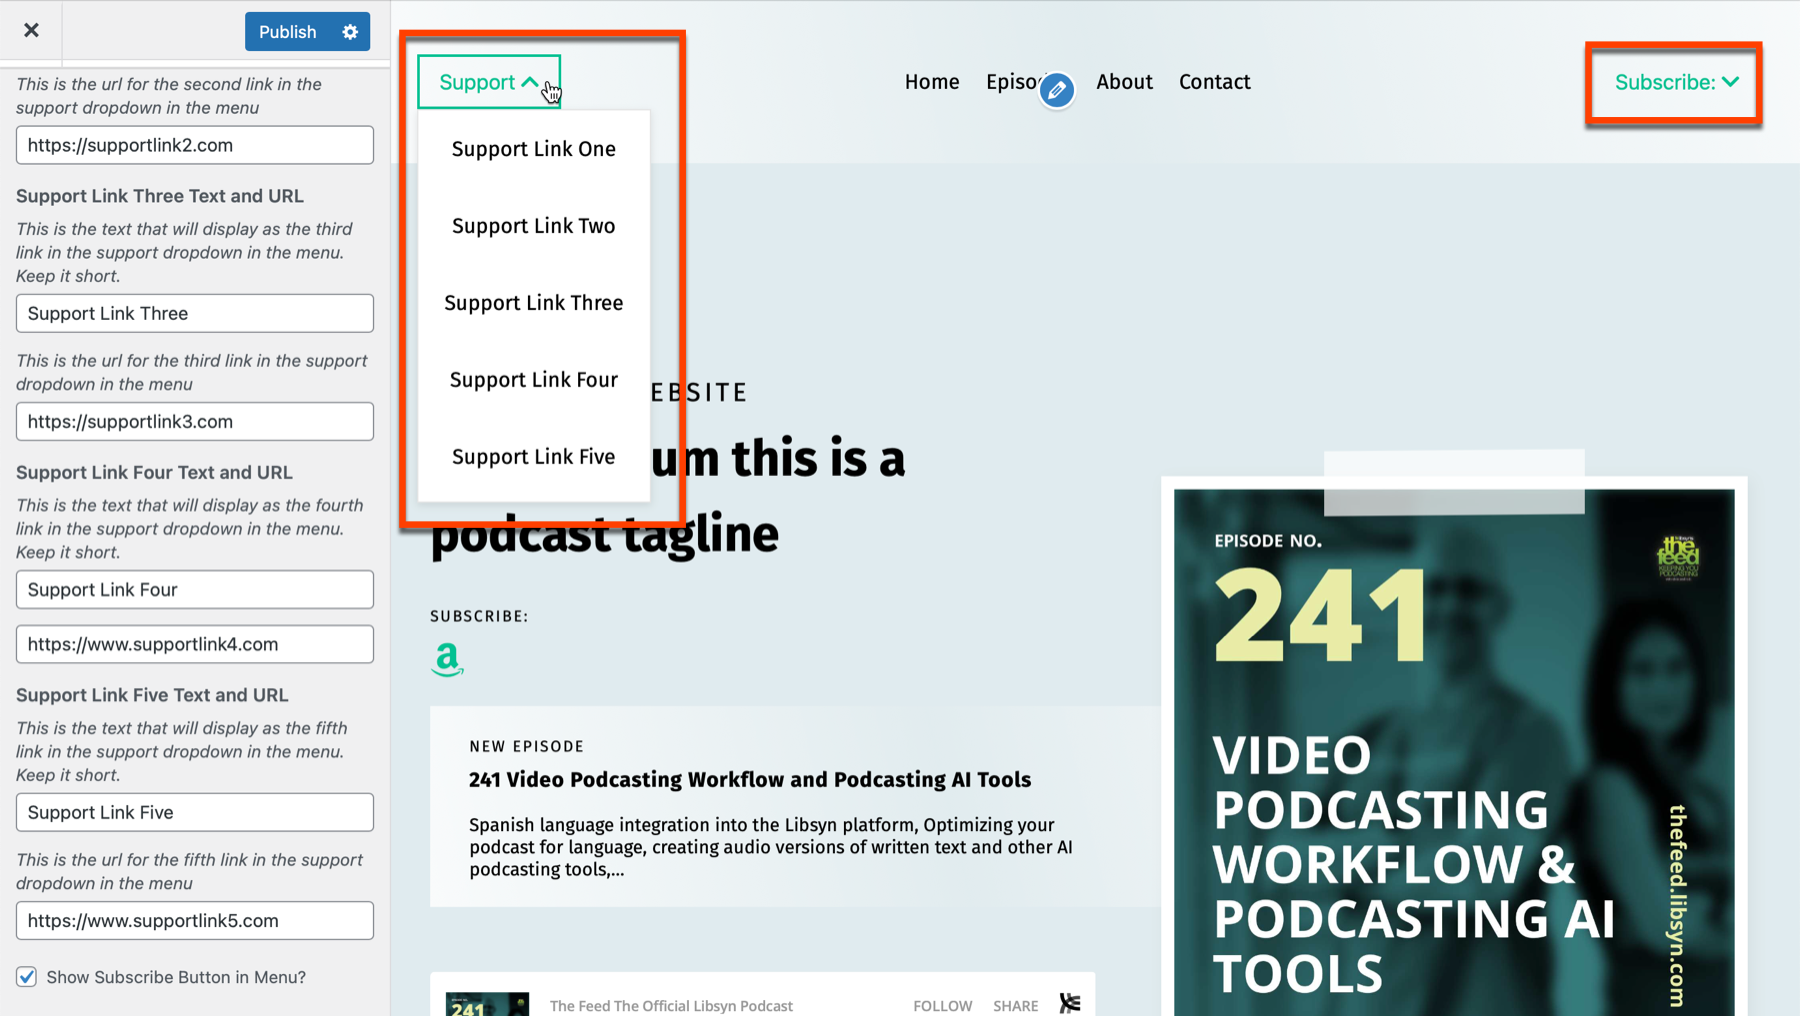Click the episode description starting 'Spanish language integration'
Screen dimensions: 1800x1016
(771, 847)
